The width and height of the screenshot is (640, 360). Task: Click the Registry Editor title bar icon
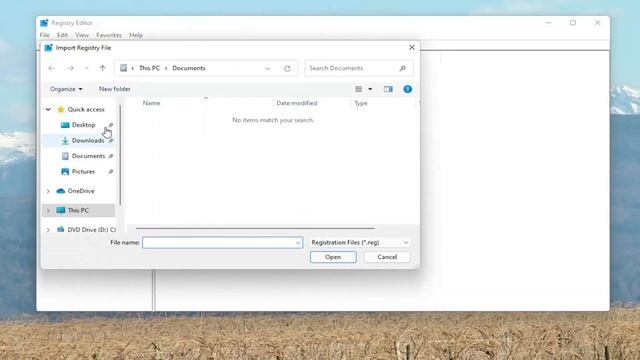coord(44,23)
